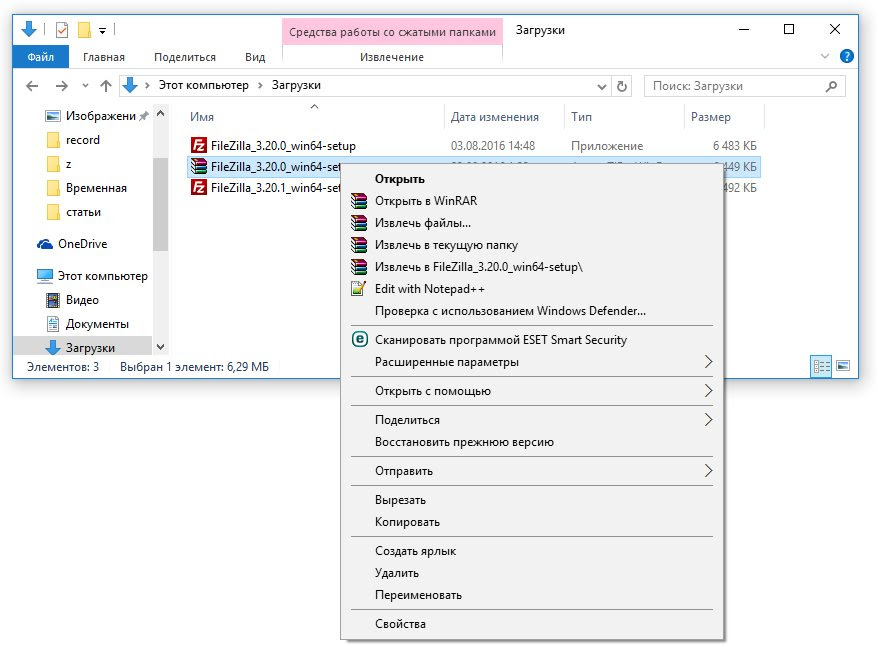Click the WinRAR archive icon of selected file
The image size is (877, 647).
(x=199, y=167)
